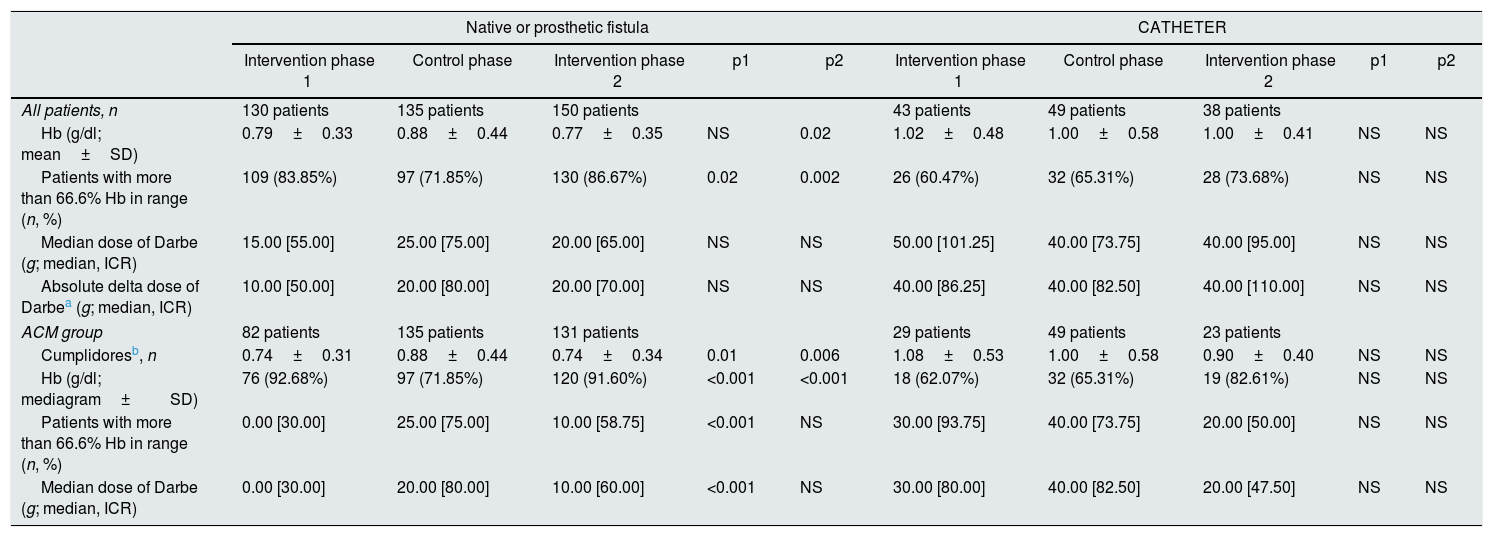Click the '23 patients' cell
This screenshot has height=537, width=1493.
(x=1241, y=332)
